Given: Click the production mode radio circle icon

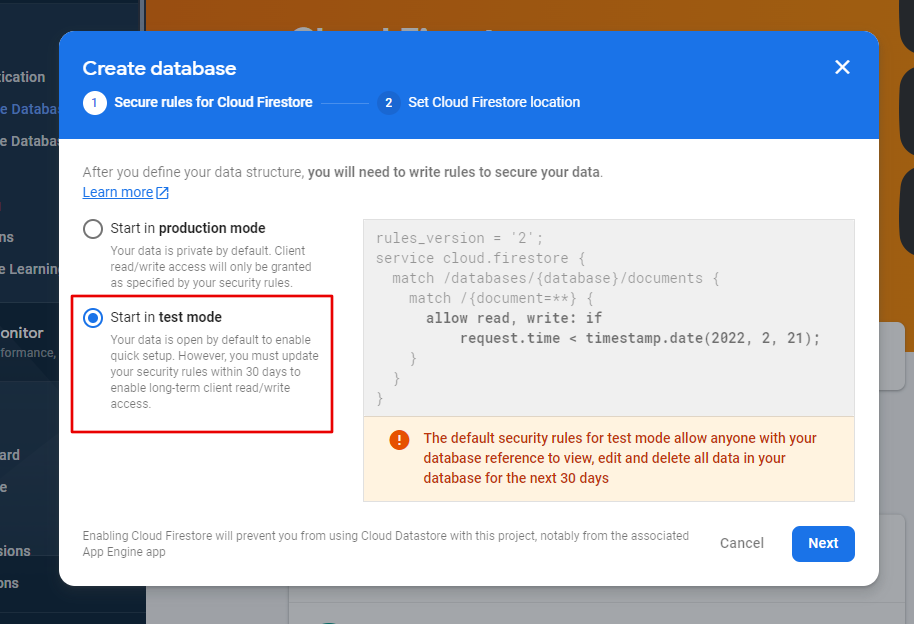Looking at the screenshot, I should tap(92, 228).
